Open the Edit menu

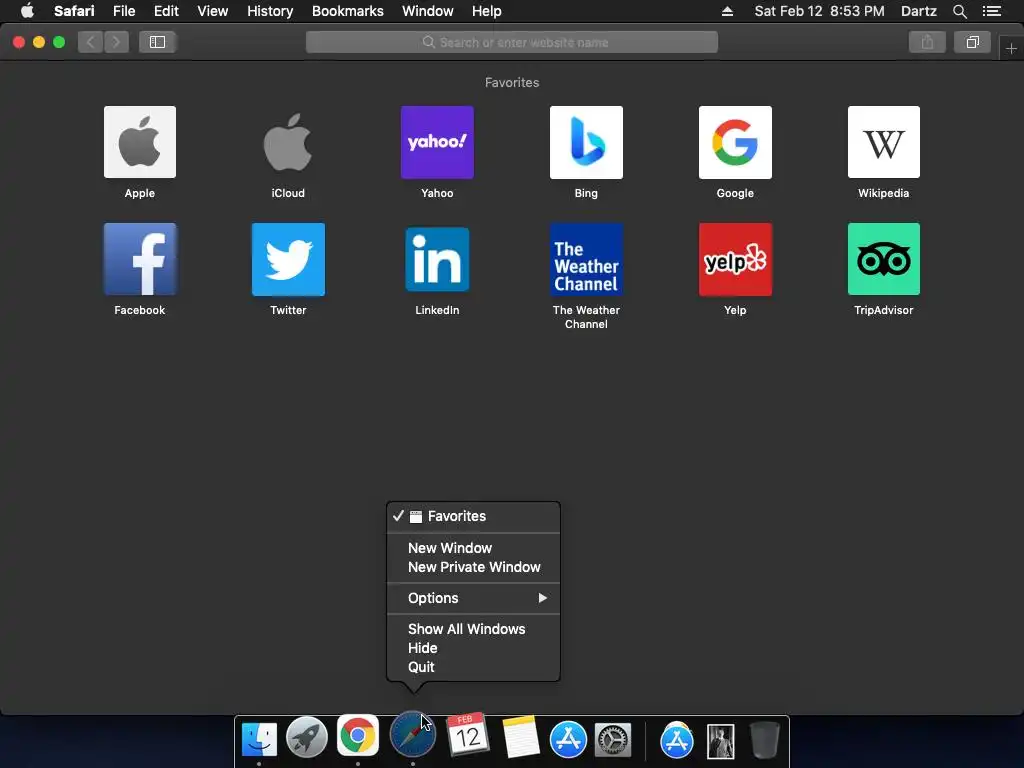click(166, 11)
